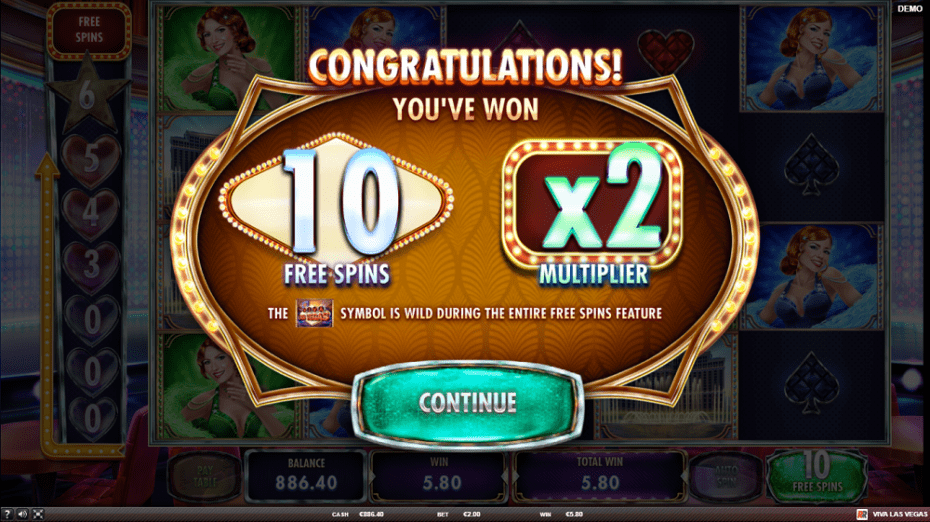Click the wild symbol thumbnail in description

point(314,313)
